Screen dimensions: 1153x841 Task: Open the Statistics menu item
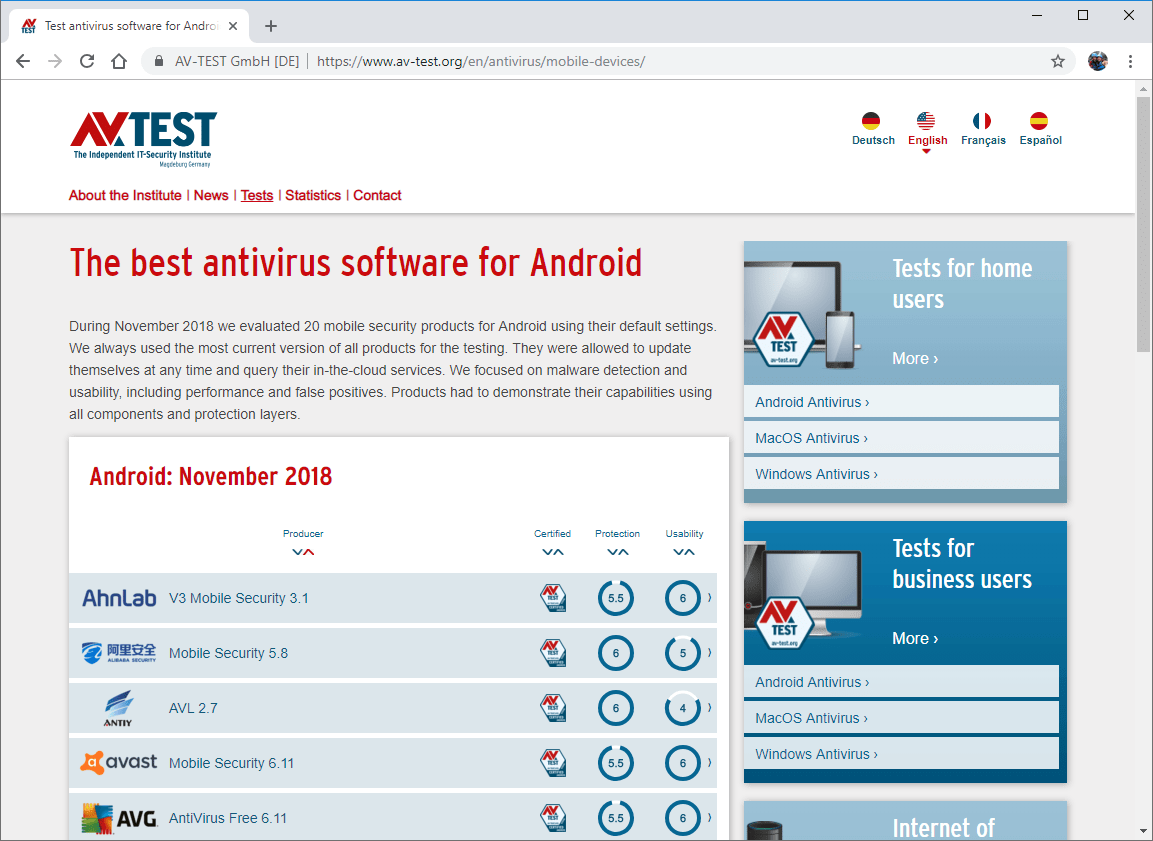[x=313, y=196]
